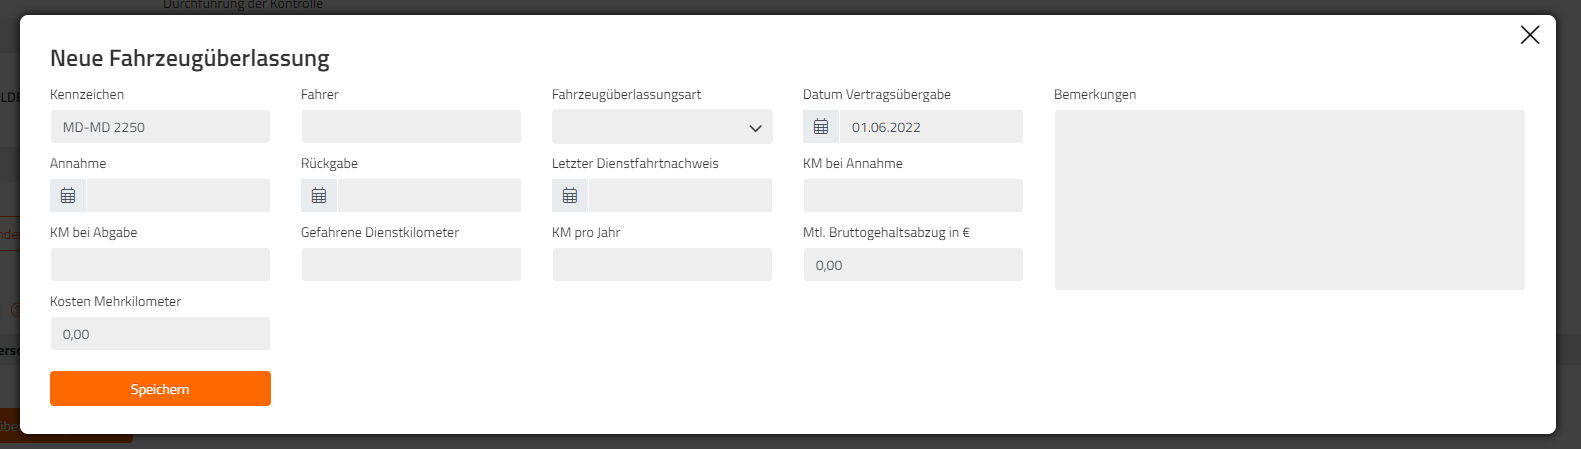Focus the Kennzeichen field MD-MD 2250

(x=160, y=127)
